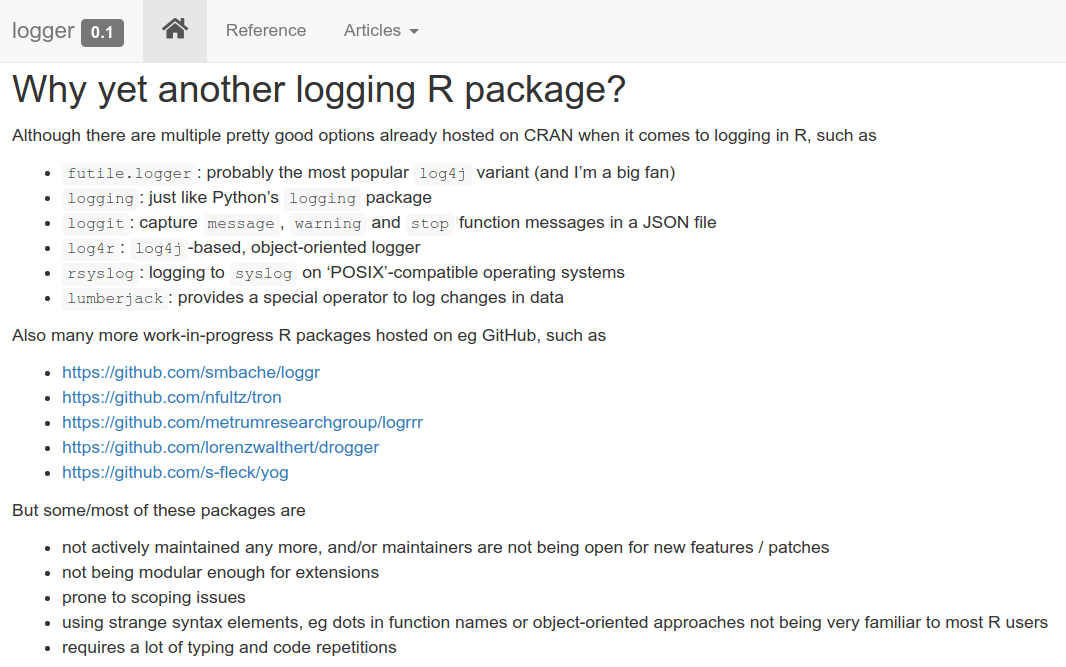This screenshot has width=1066, height=667.
Task: Click the log4r code label
Action: click(x=90, y=249)
